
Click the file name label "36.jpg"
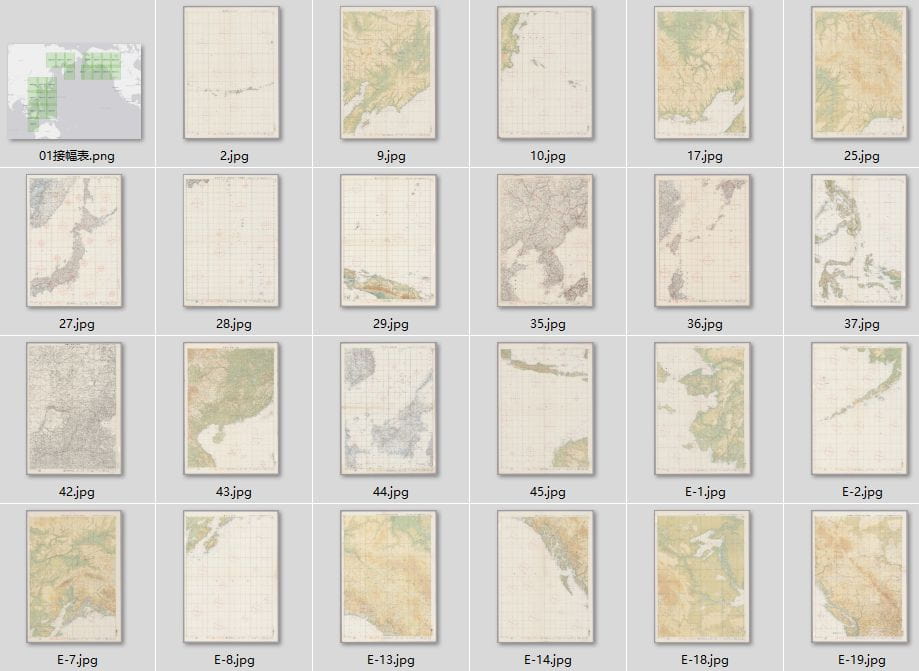click(704, 323)
